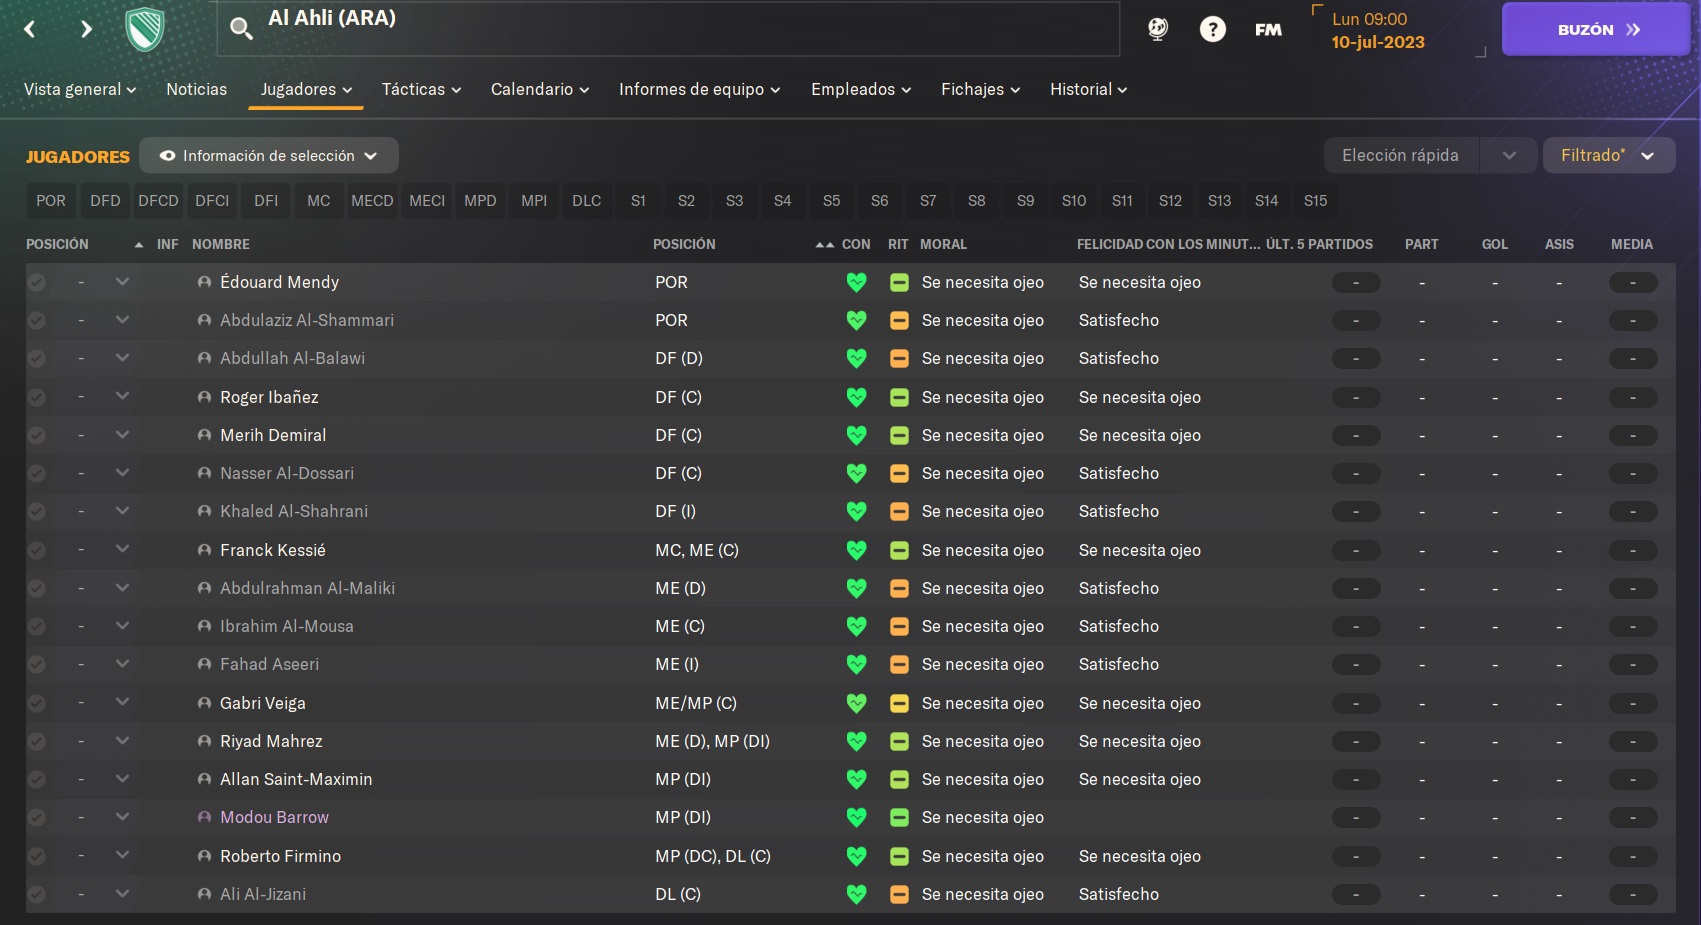Click the BUZÓN continue button
Screen dimensions: 1701x925
(1595, 29)
